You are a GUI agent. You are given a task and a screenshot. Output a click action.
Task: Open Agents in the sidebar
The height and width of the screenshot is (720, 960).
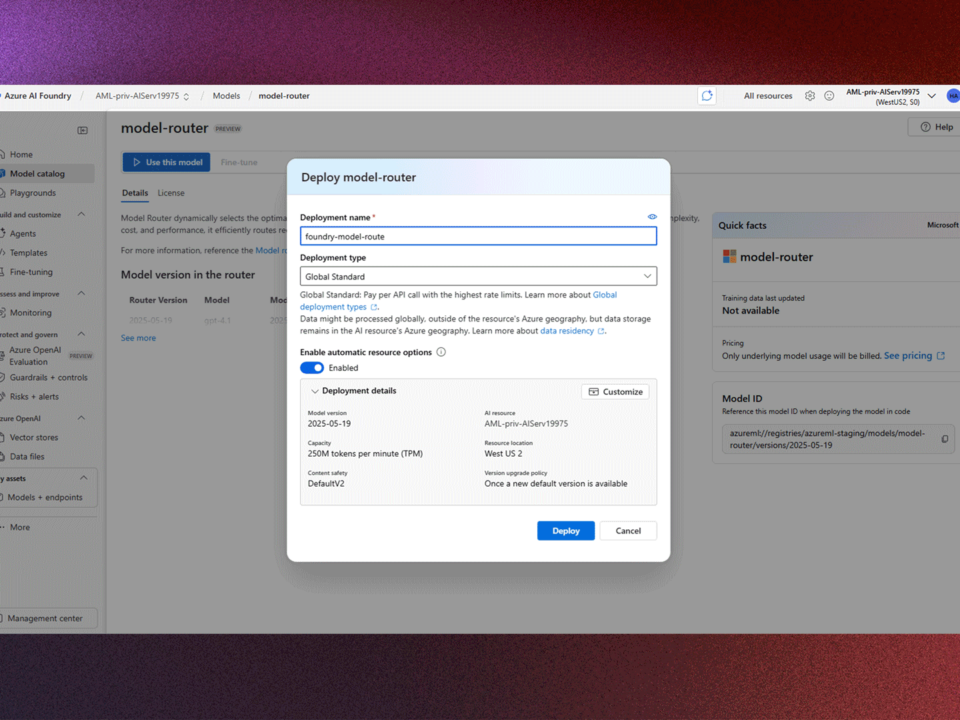click(23, 234)
